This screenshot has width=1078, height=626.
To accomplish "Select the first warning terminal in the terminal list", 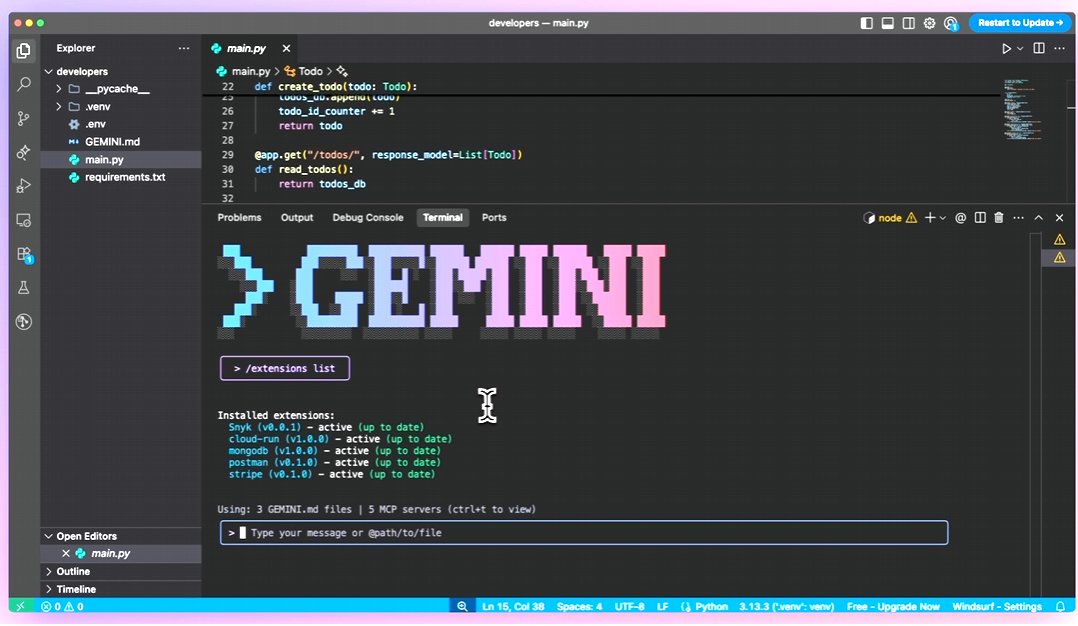I will coord(1059,240).
